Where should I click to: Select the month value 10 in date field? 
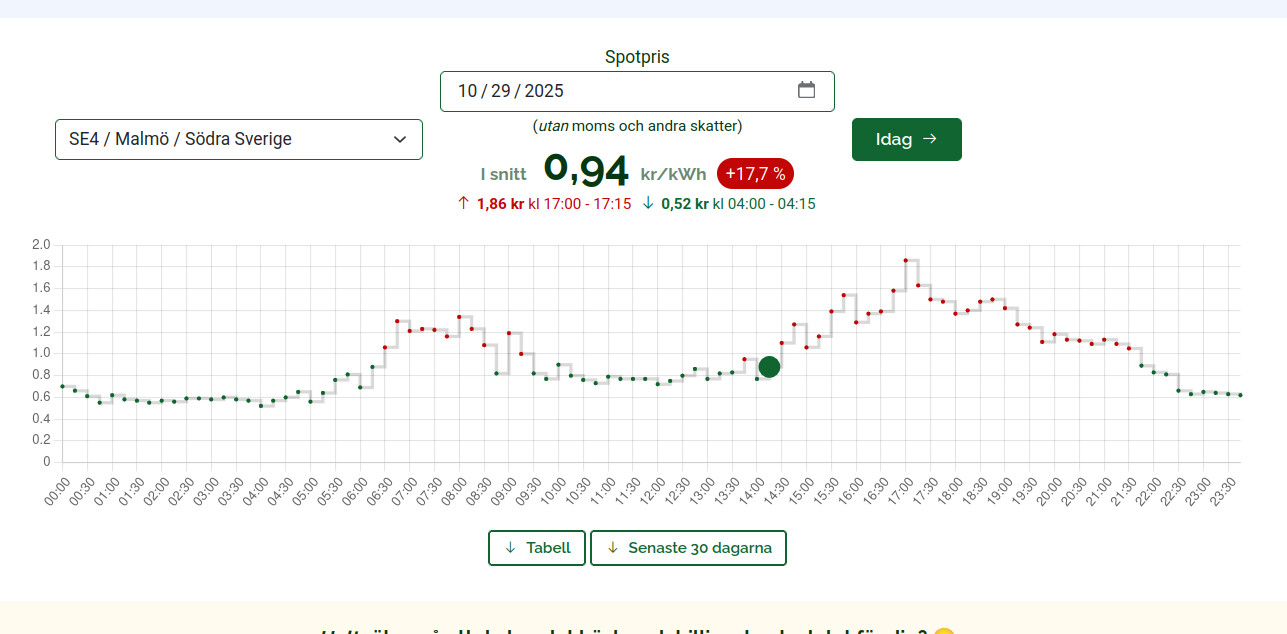coord(467,91)
